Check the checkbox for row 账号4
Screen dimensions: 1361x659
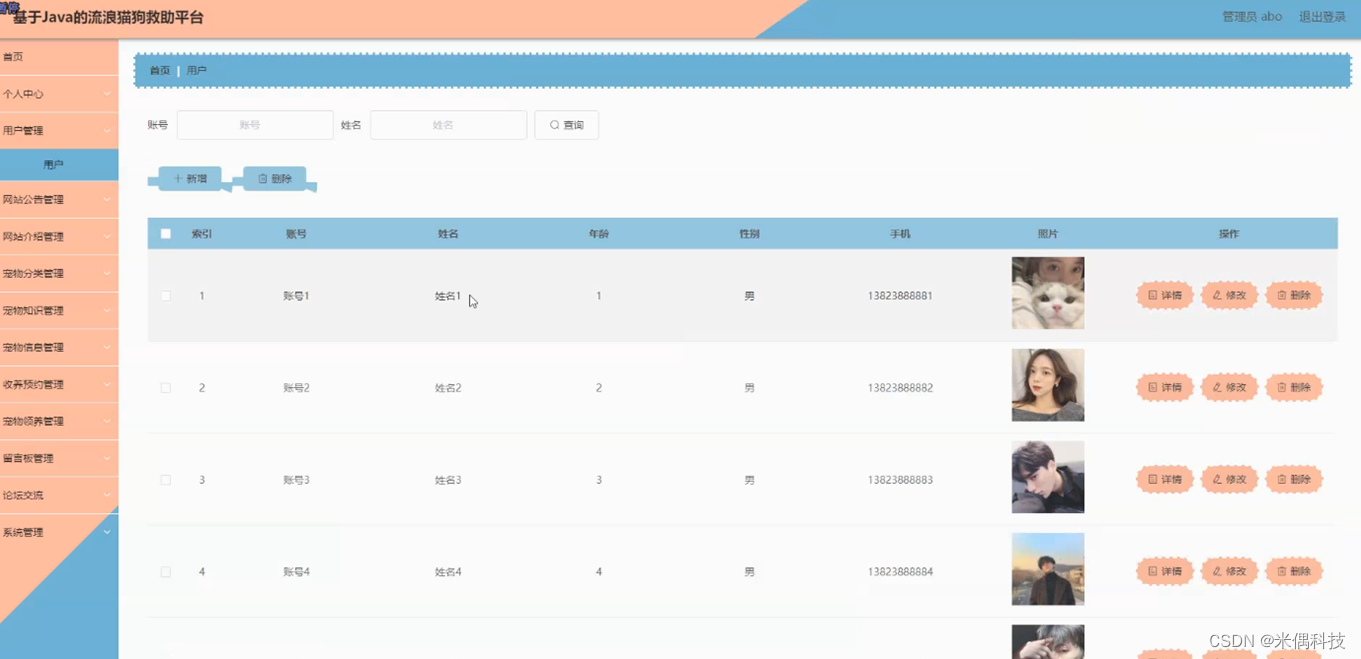click(x=166, y=572)
